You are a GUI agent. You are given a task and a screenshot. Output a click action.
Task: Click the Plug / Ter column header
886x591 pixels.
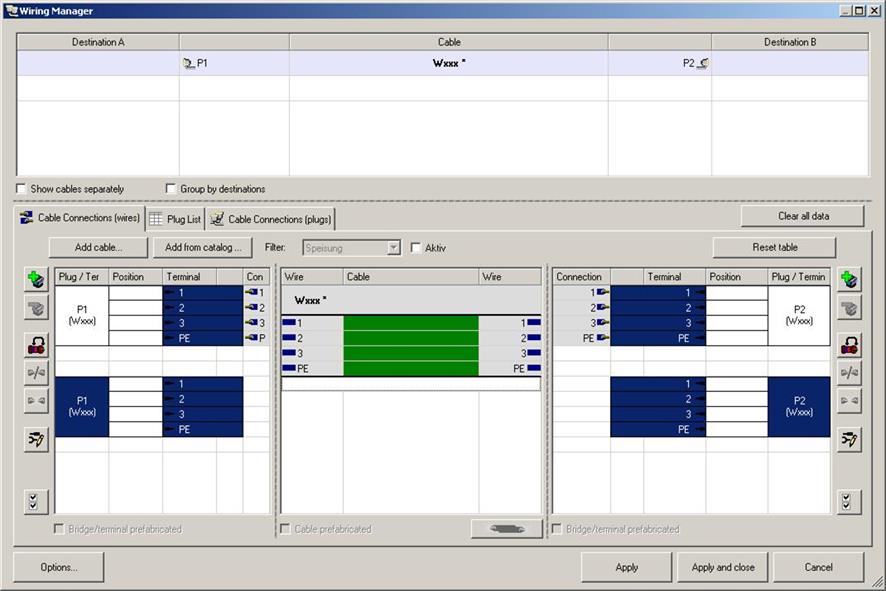point(81,277)
